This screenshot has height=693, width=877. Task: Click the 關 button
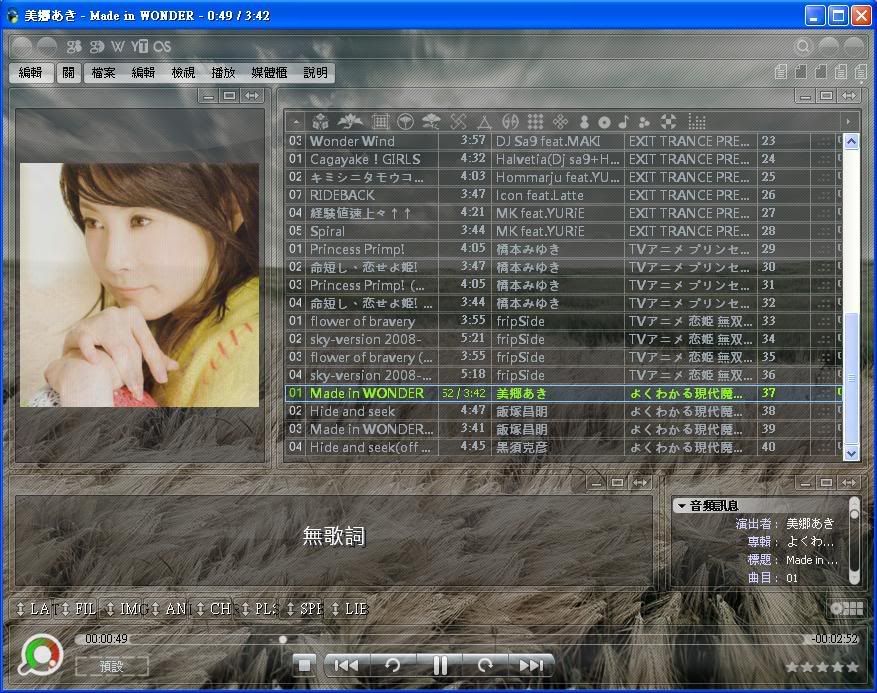click(68, 73)
